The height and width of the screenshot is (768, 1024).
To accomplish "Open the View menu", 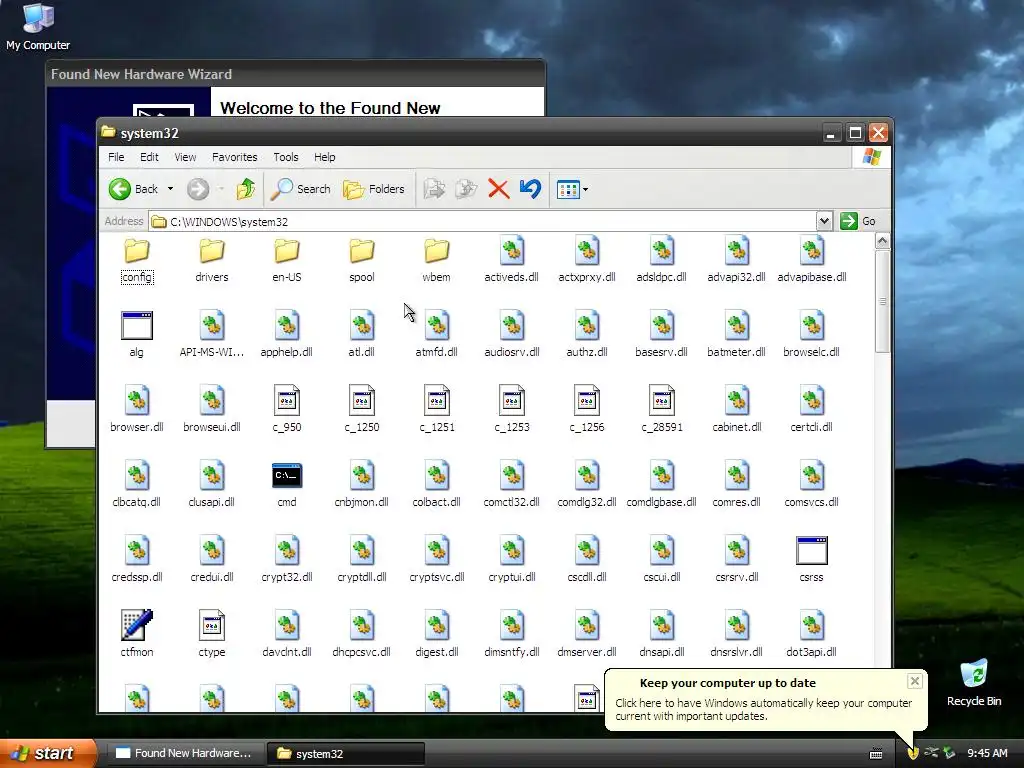I will [185, 157].
